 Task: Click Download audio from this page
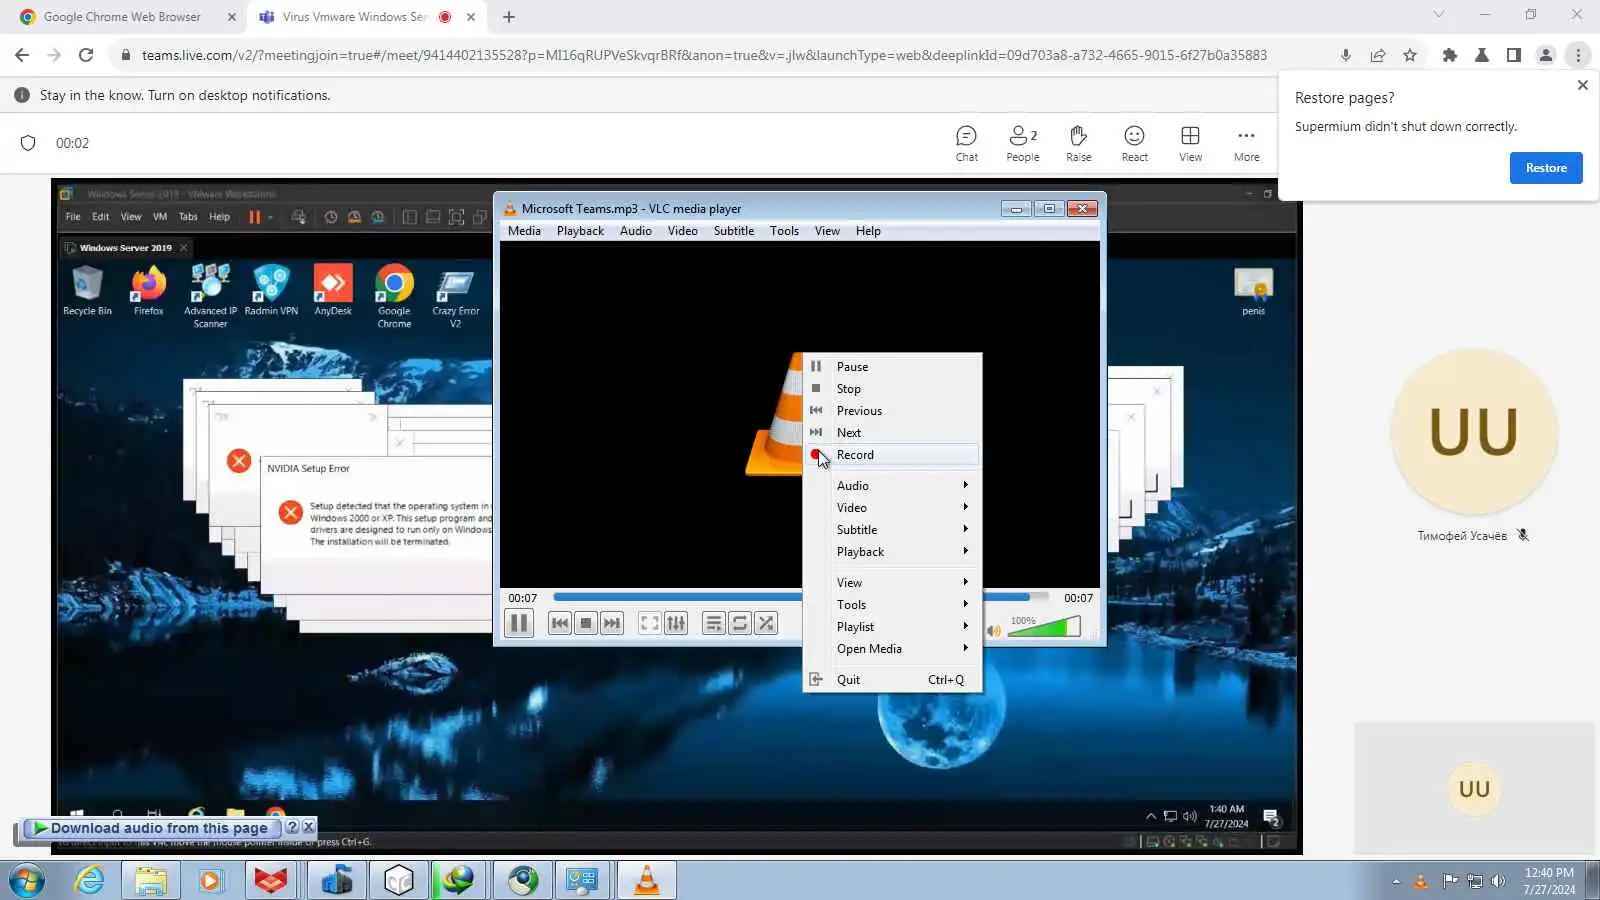click(x=152, y=828)
